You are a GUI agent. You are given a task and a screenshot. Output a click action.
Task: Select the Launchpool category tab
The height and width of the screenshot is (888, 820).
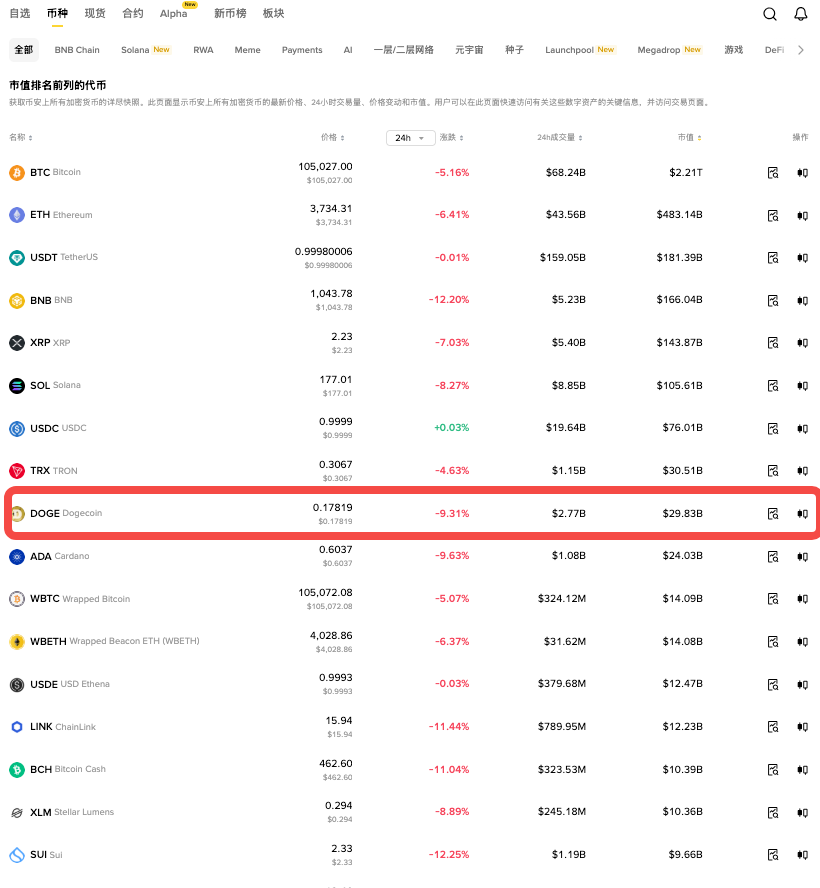coord(570,49)
